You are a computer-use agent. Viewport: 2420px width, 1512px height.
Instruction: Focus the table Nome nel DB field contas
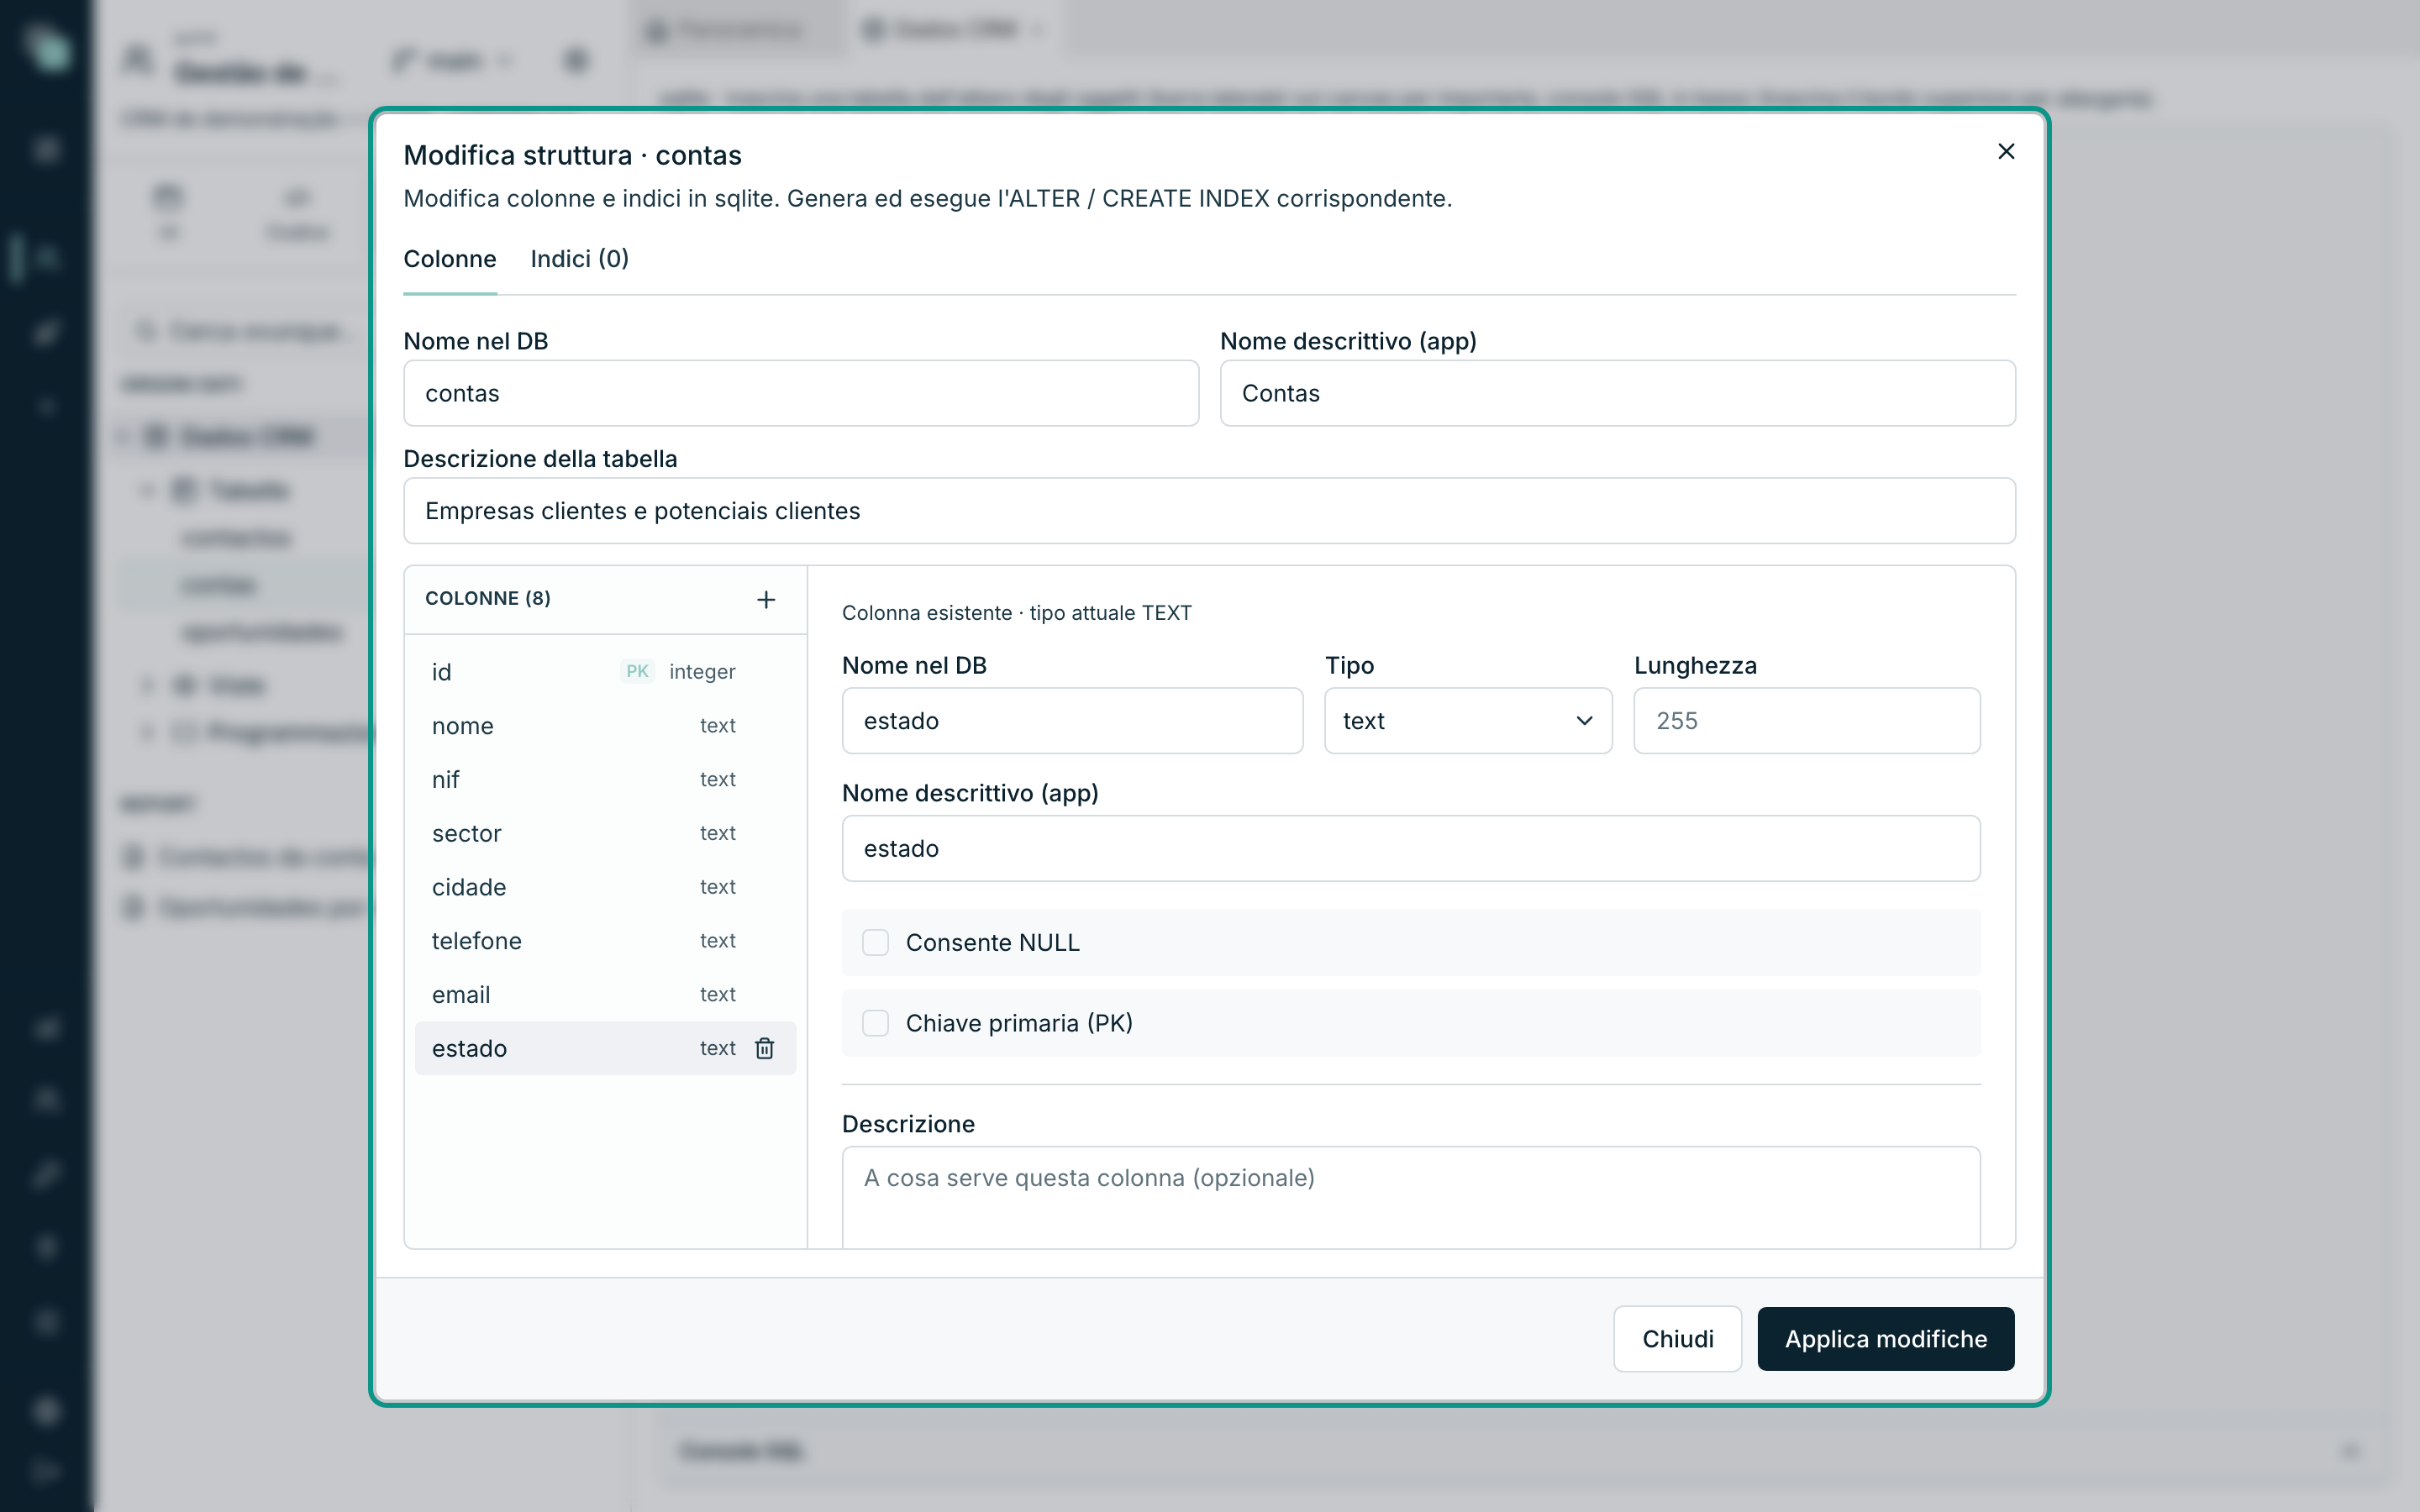coord(801,393)
